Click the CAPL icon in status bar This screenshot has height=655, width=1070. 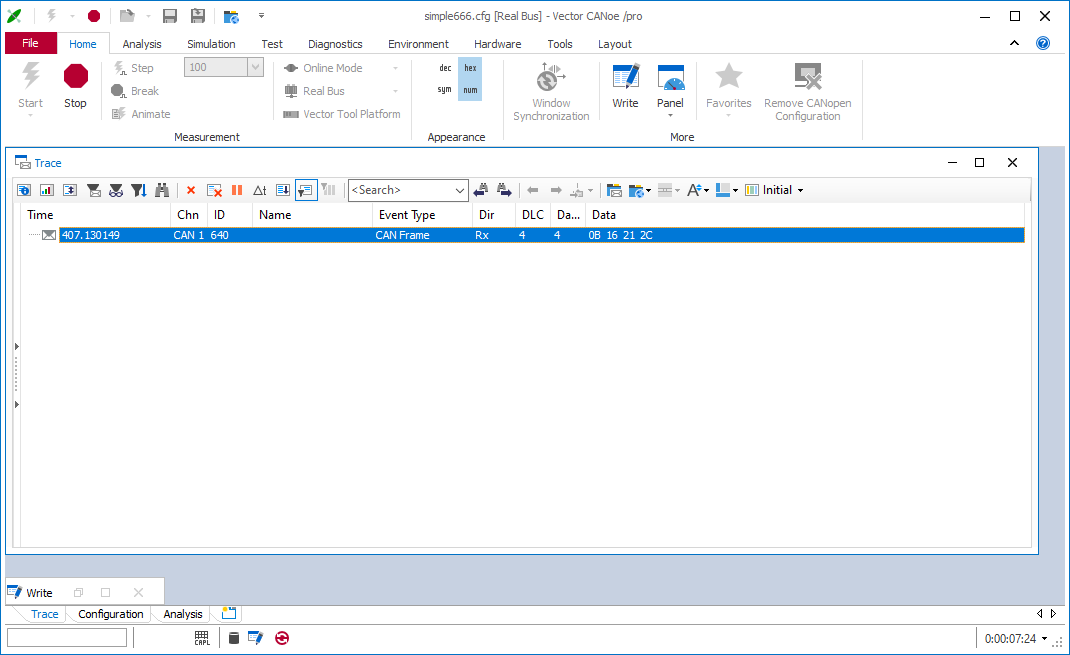pyautogui.click(x=202, y=638)
